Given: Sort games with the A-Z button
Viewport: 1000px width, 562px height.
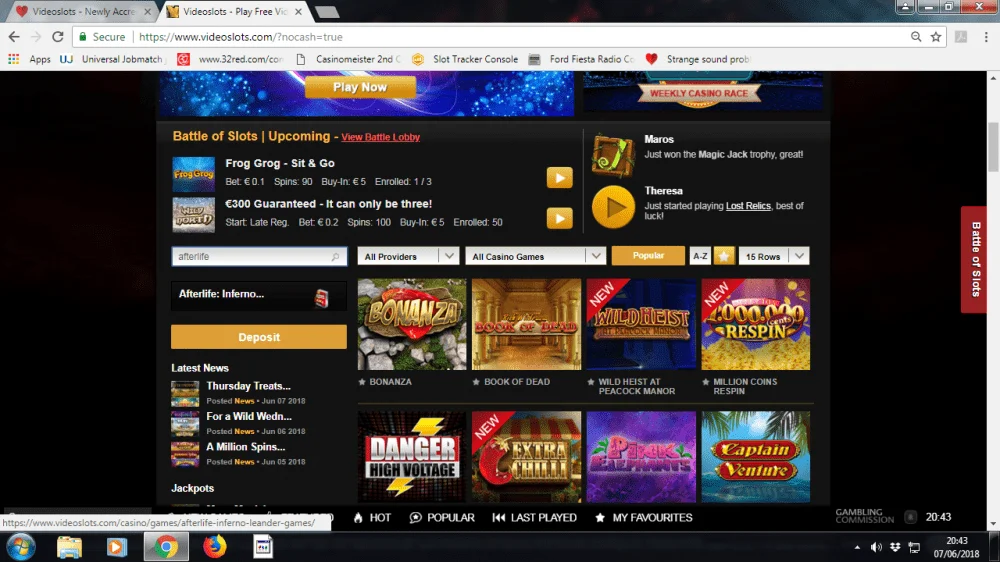Looking at the screenshot, I should (x=700, y=256).
